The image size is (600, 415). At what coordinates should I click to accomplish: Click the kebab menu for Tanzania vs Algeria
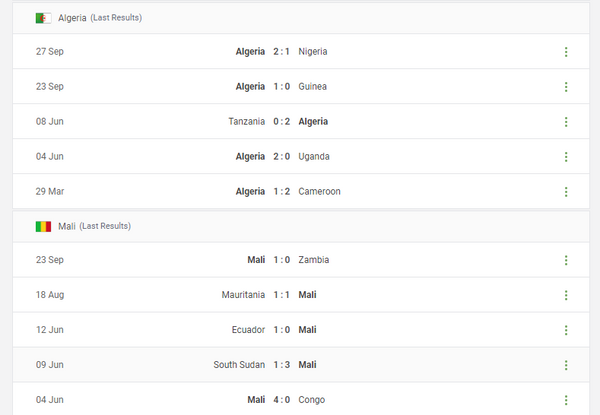click(x=565, y=122)
